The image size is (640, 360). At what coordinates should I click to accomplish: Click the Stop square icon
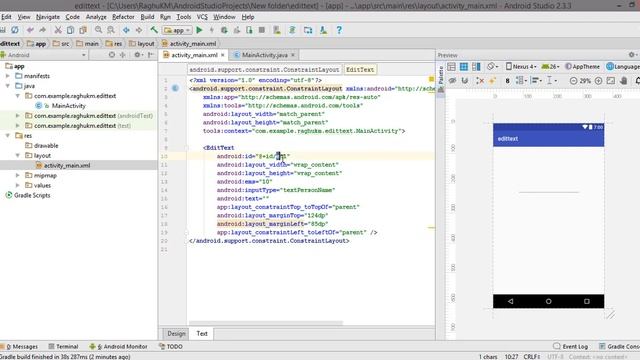coord(262,30)
